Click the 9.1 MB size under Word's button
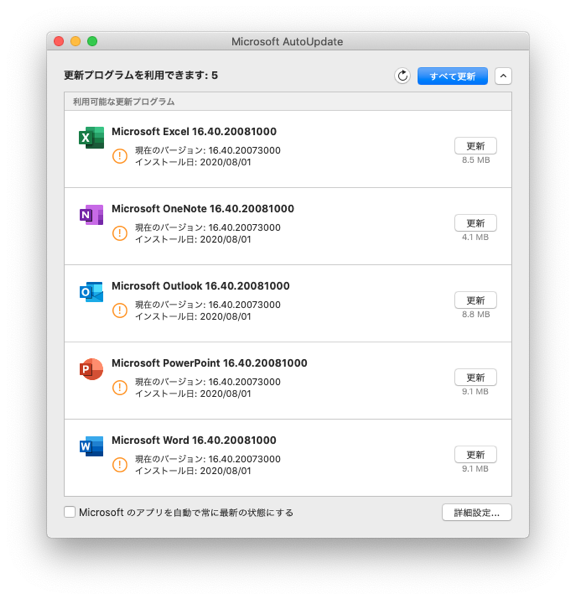This screenshot has height=600, width=576. point(475,469)
